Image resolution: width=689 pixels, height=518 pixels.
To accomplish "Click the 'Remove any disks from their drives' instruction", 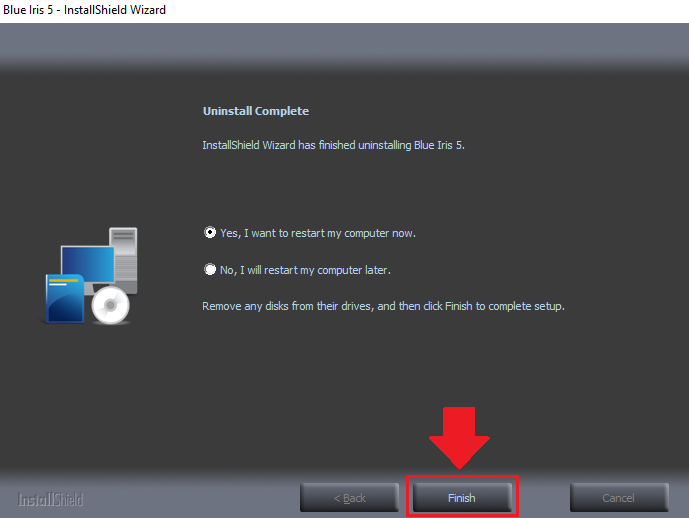I will 383,306.
